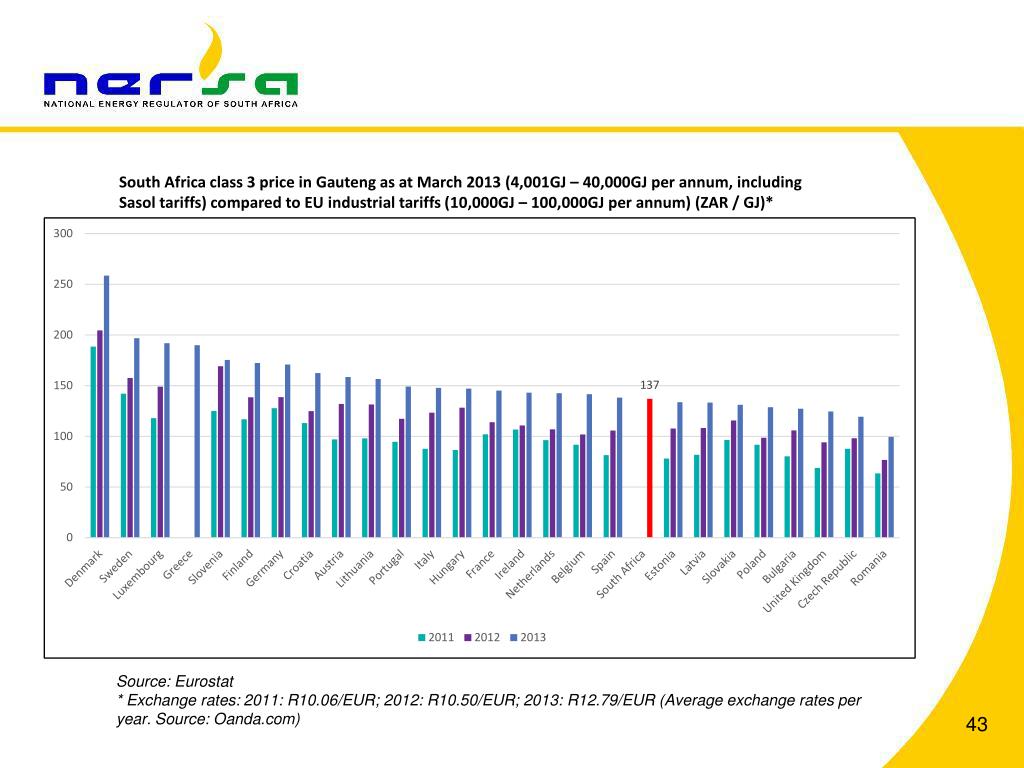Click the exchange rates footnote
This screenshot has height=768, width=1024.
pyautogui.click(x=489, y=709)
